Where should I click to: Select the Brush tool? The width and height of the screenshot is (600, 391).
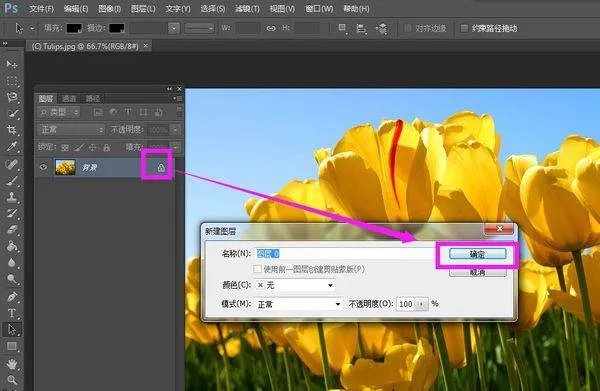click(x=12, y=181)
